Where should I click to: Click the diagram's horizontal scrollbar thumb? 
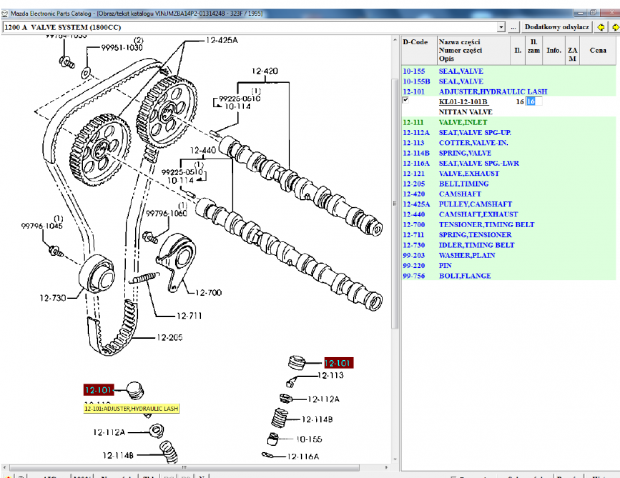click(184, 467)
